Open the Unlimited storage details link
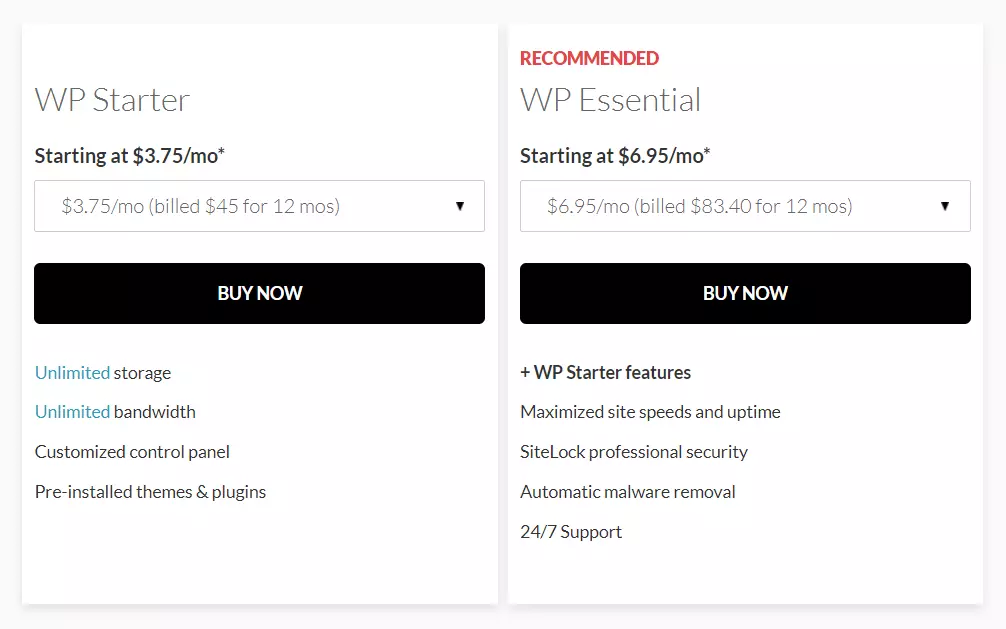This screenshot has width=1006, height=629. pos(72,372)
